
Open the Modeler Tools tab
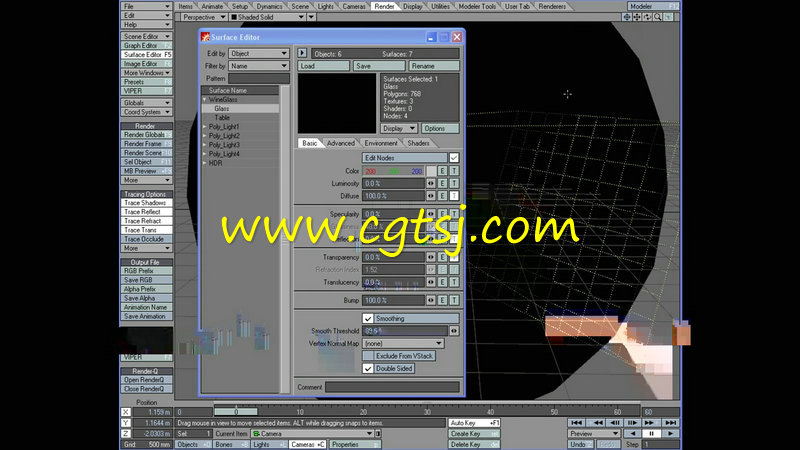pos(477,7)
